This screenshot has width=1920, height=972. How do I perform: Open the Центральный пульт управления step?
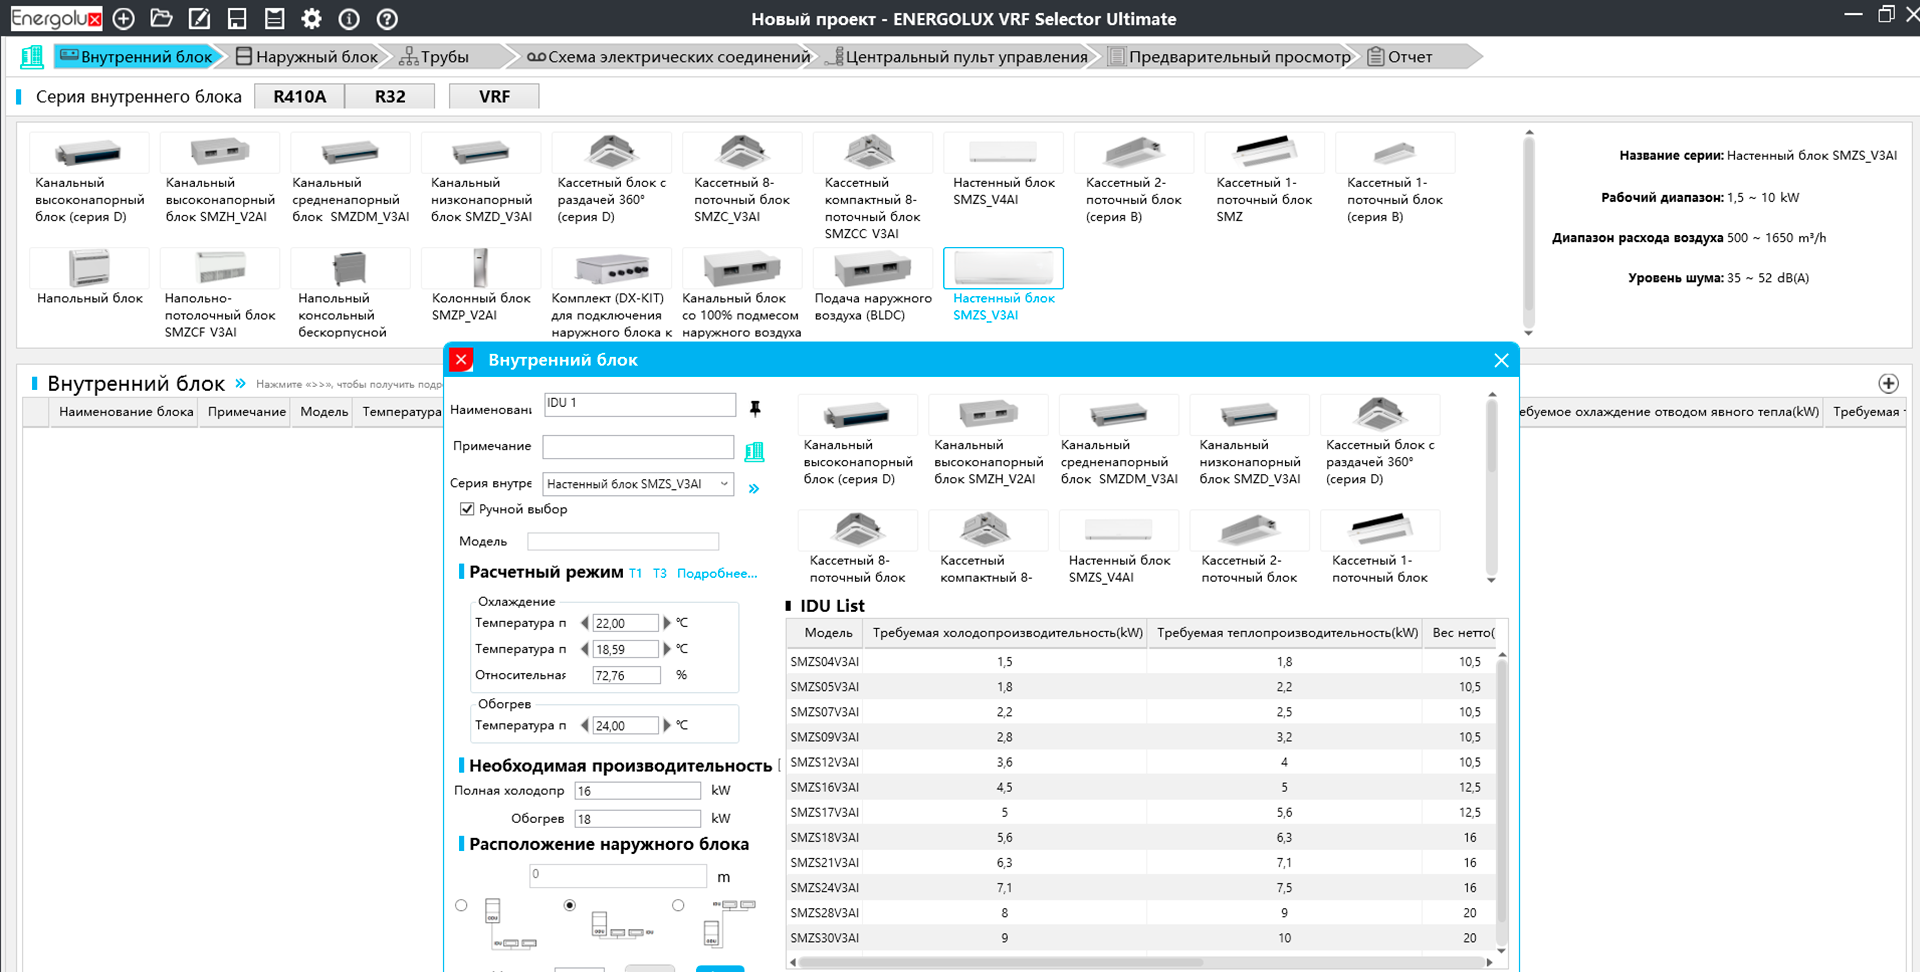pos(957,57)
